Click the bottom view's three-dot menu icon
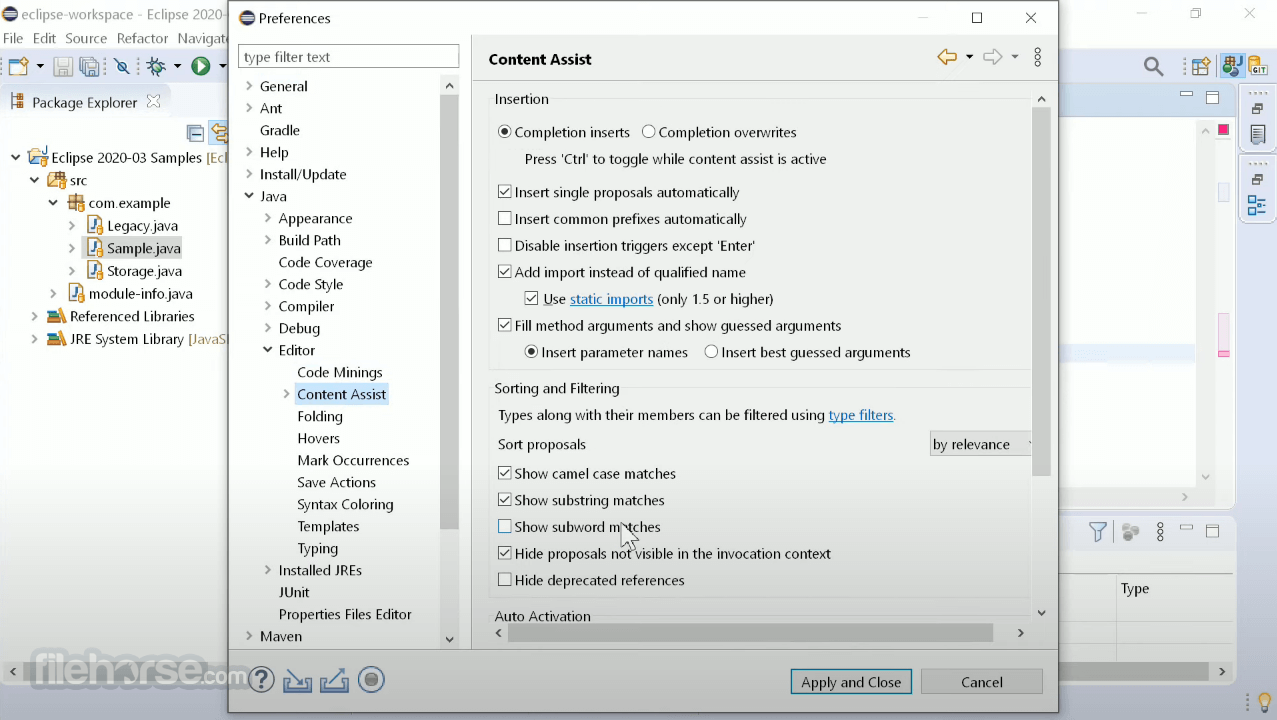This screenshot has width=1277, height=720. pyautogui.click(x=1160, y=532)
